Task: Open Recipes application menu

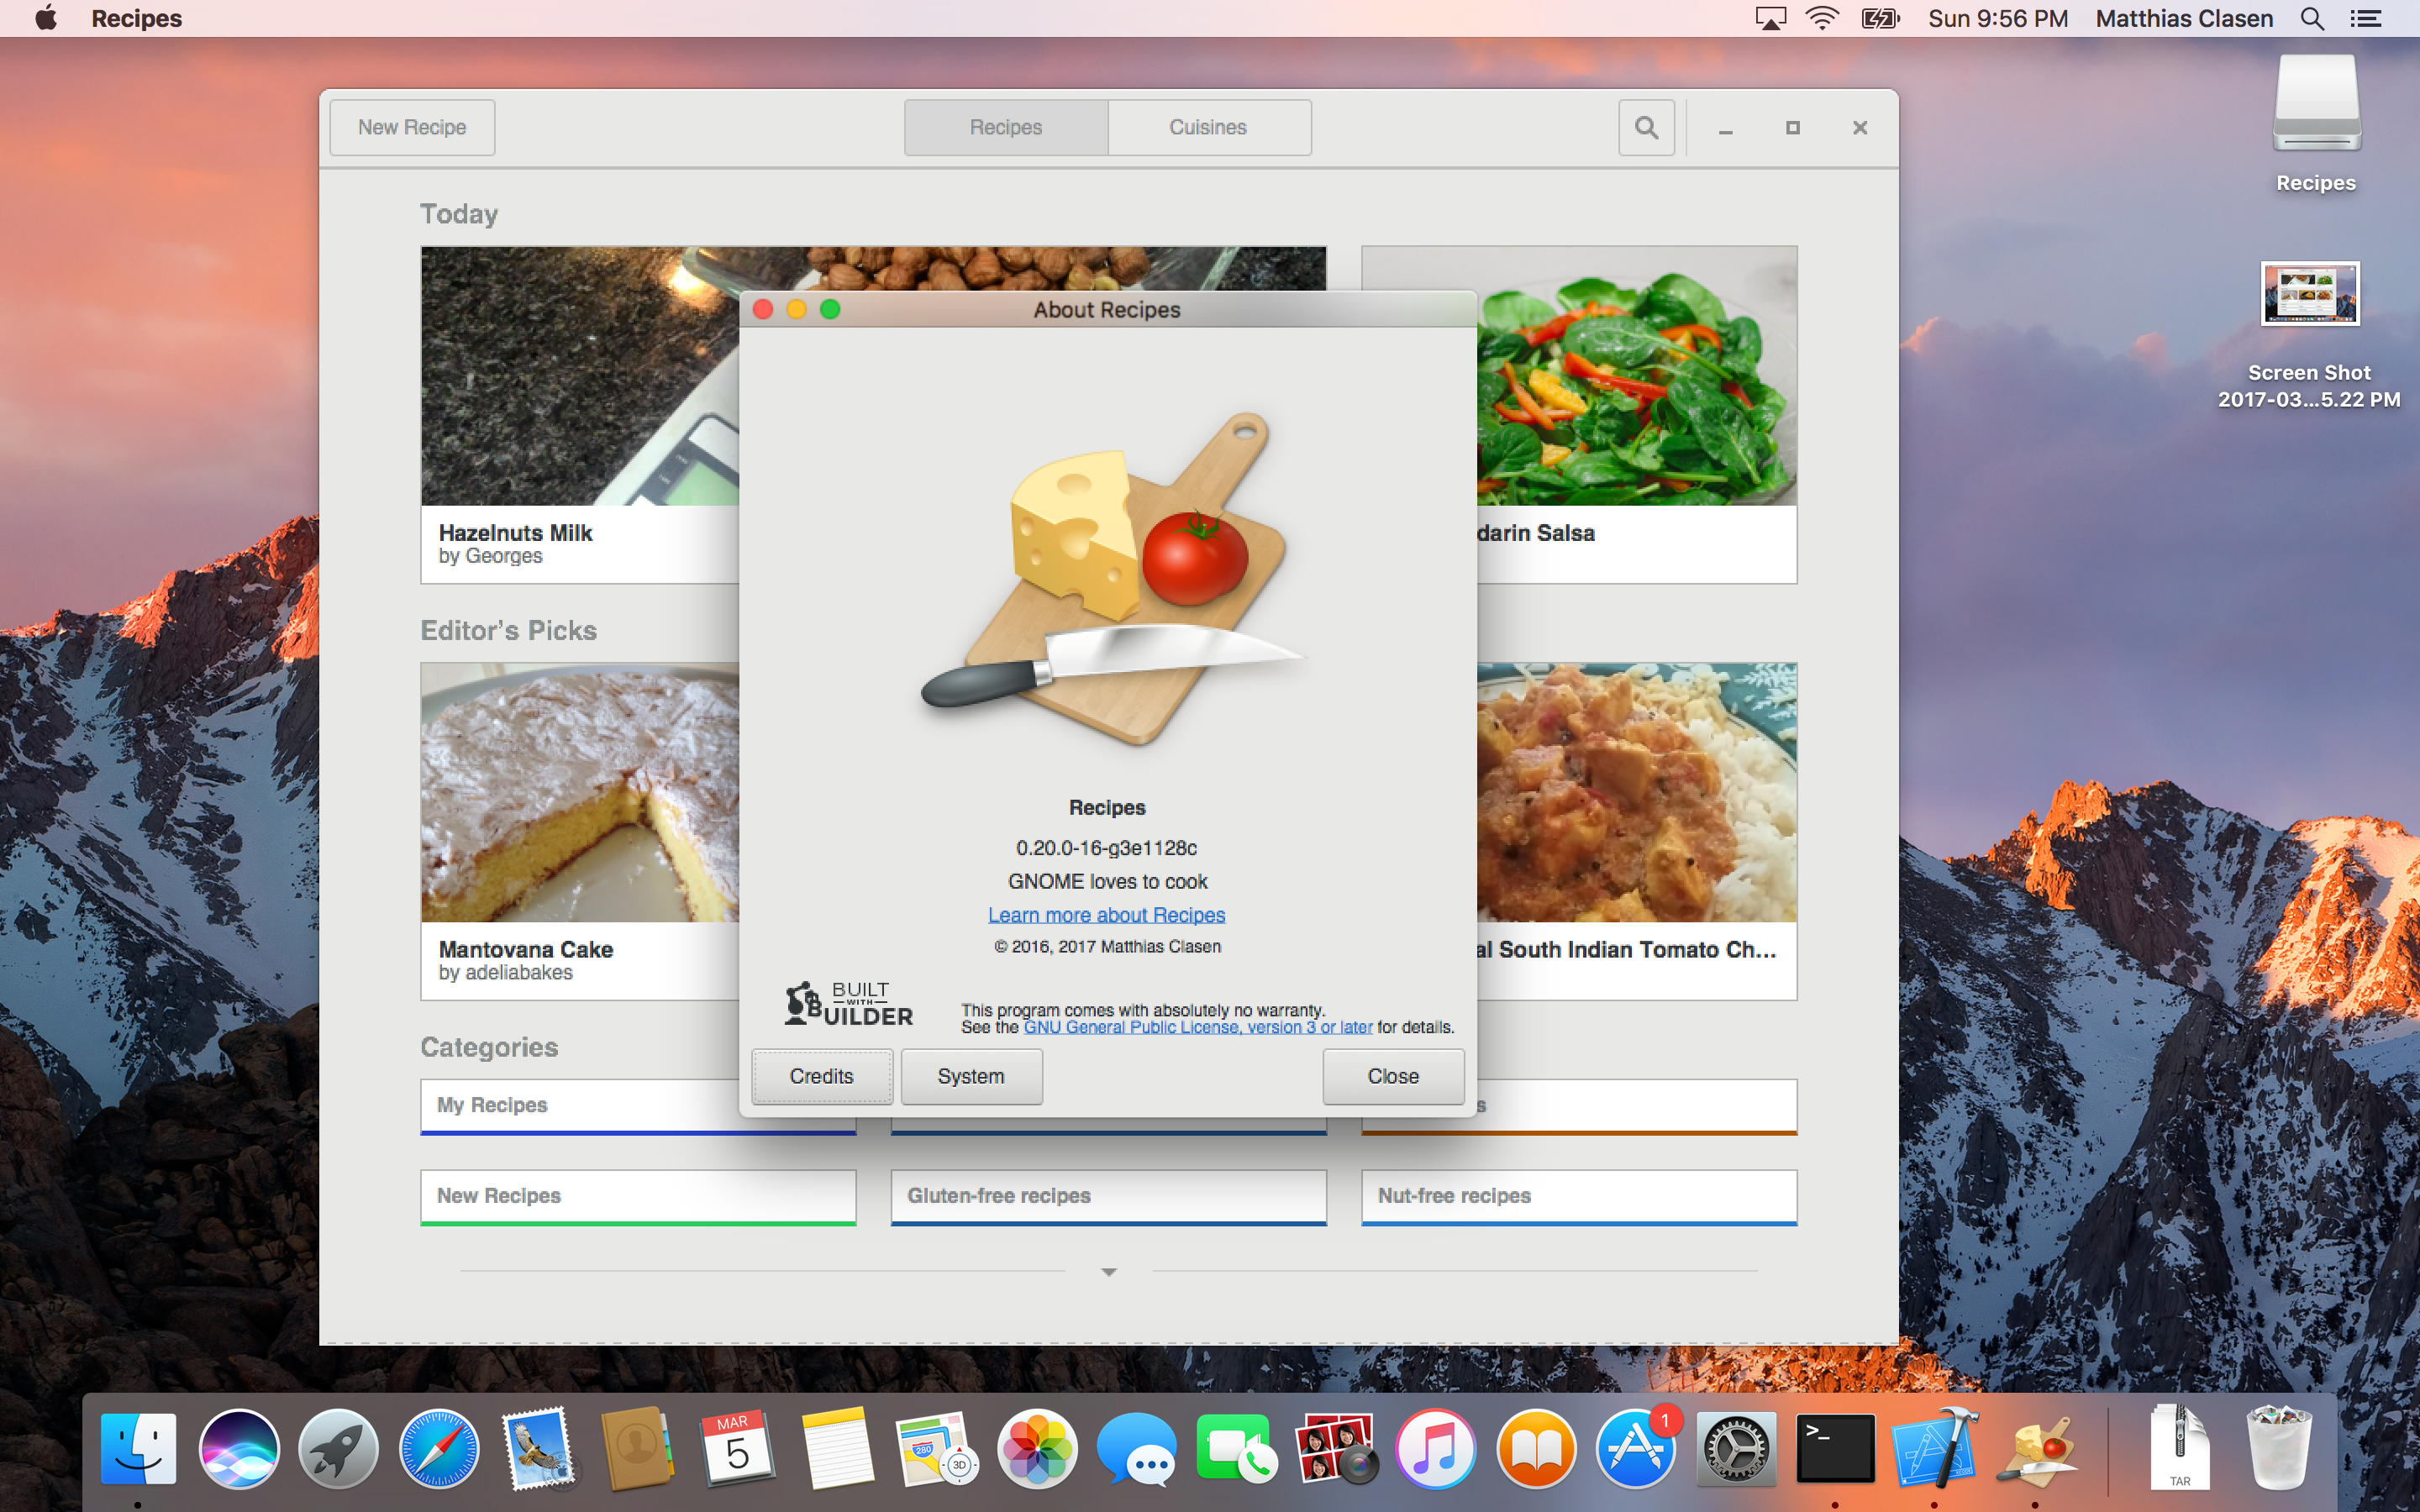Action: [x=136, y=18]
